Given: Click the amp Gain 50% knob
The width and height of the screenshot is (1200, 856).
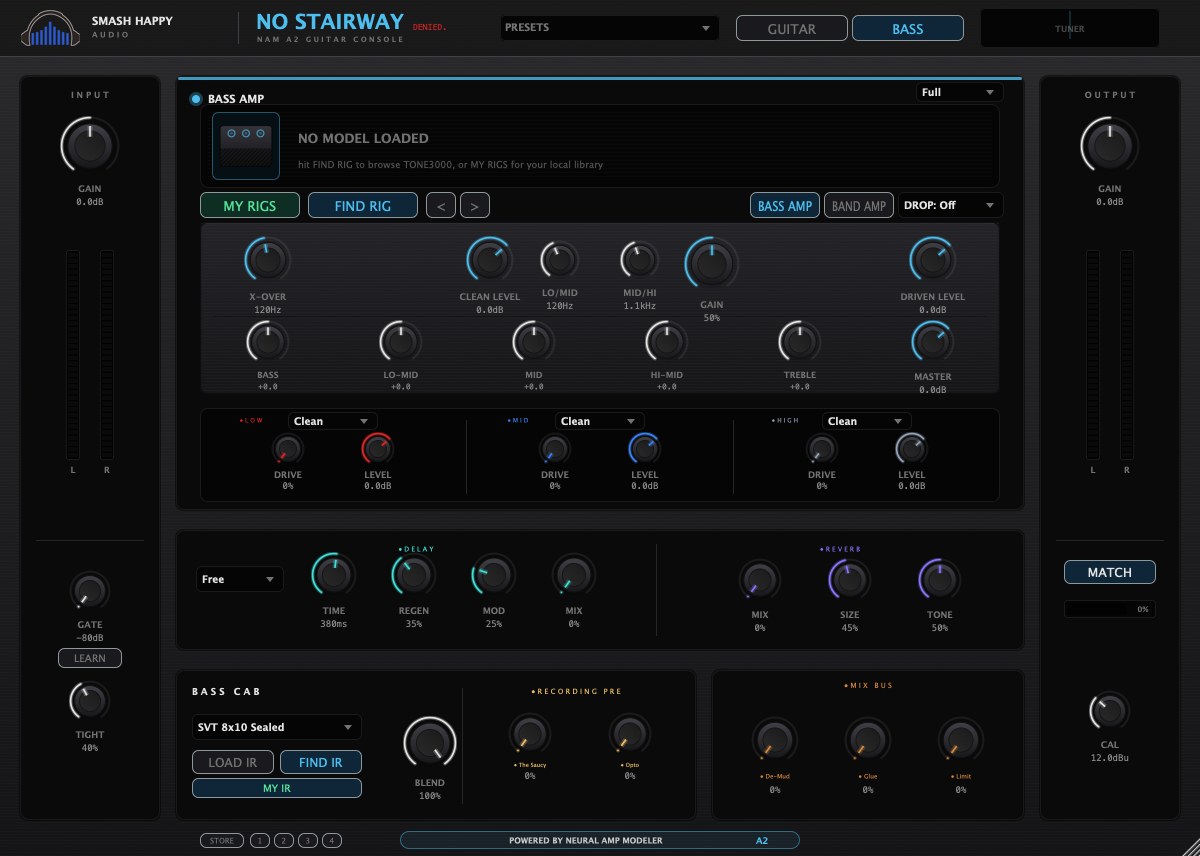Looking at the screenshot, I should [711, 264].
